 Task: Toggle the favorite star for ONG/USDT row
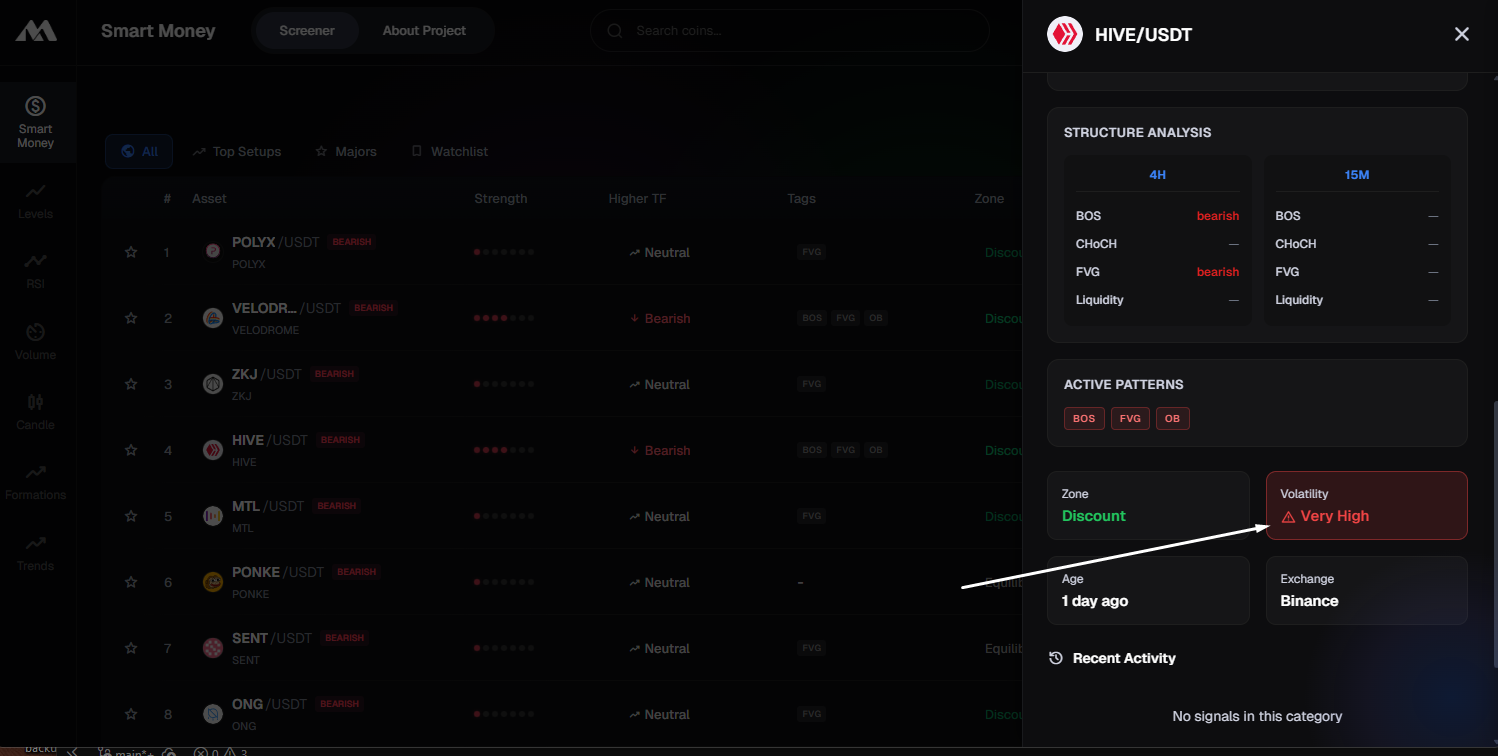(x=131, y=714)
